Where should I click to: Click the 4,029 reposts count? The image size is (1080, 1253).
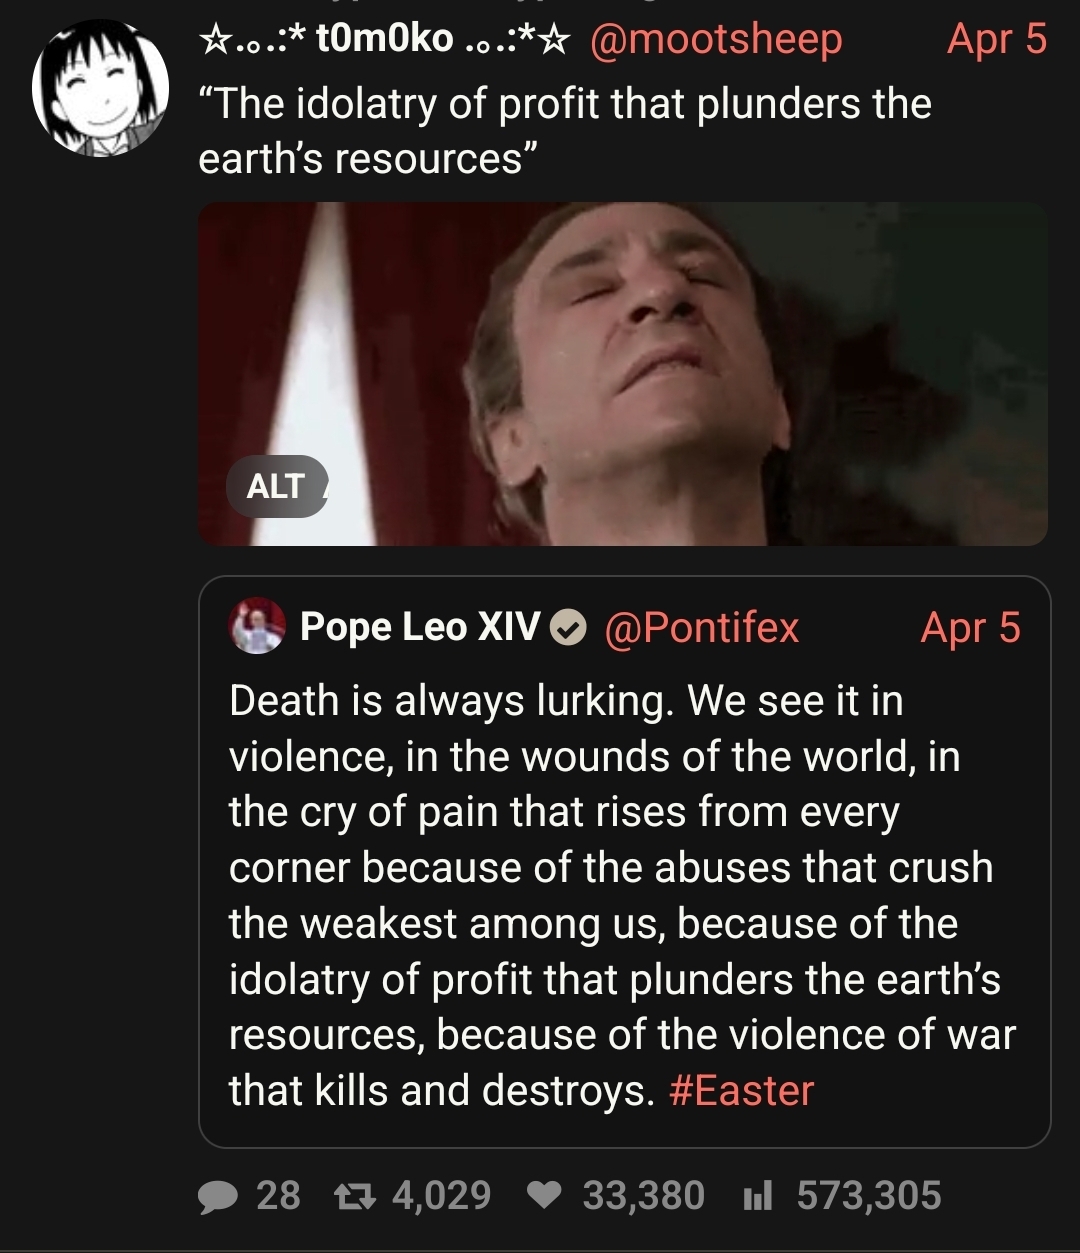[x=441, y=1196]
